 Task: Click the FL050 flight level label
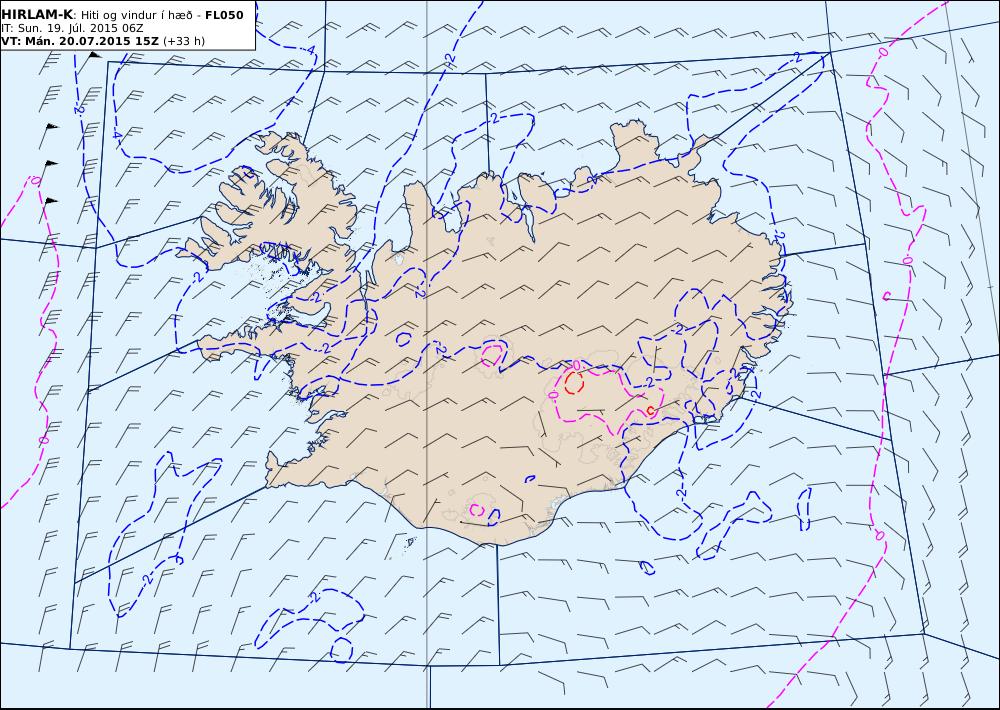click(224, 15)
